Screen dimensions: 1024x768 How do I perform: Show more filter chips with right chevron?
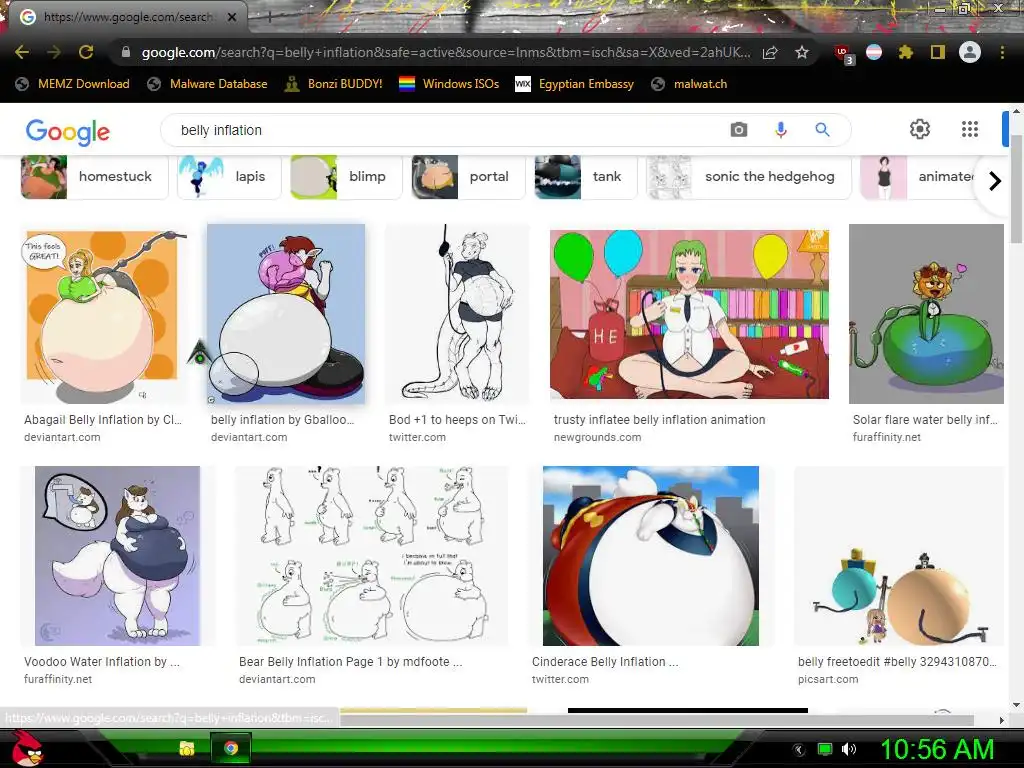click(x=995, y=181)
